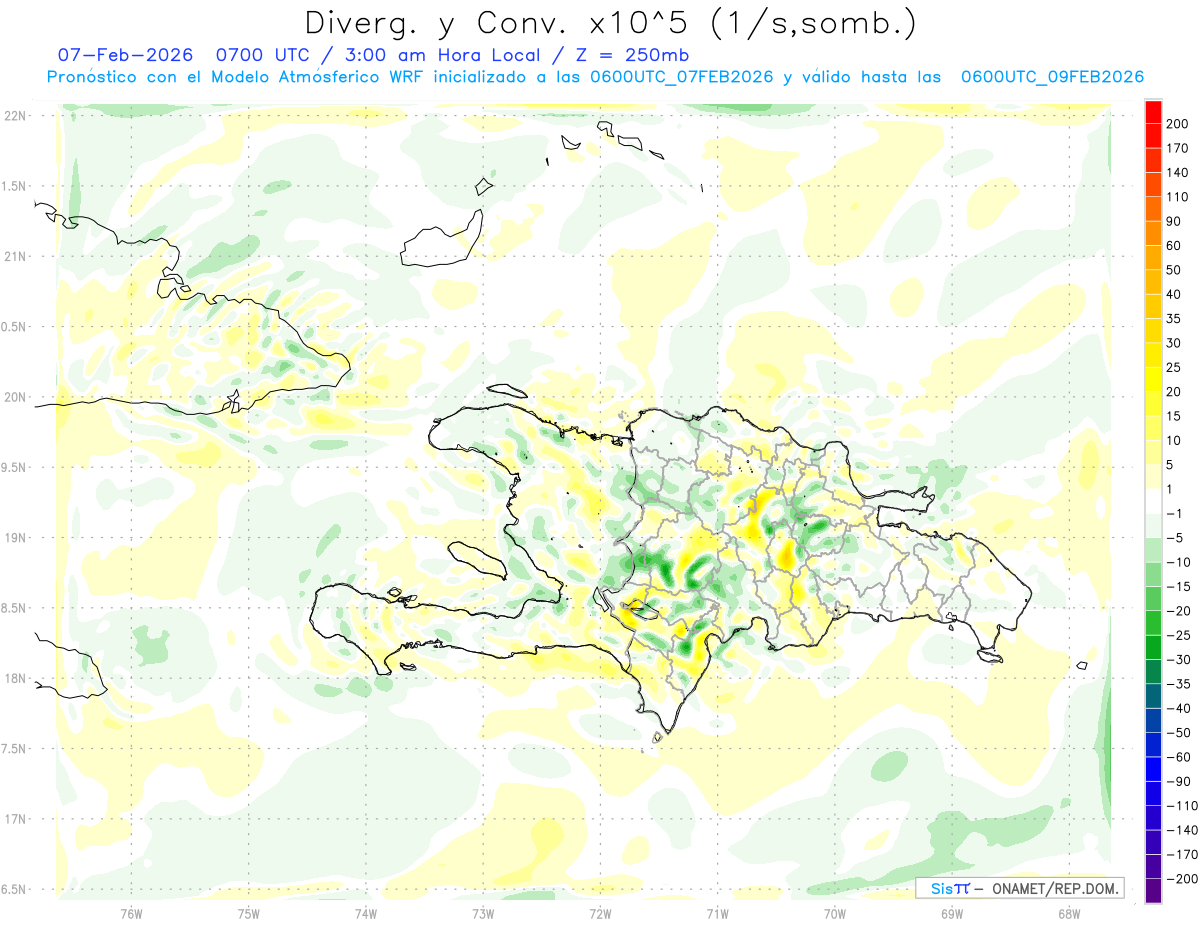Click the color bar value '25'

point(1175,367)
